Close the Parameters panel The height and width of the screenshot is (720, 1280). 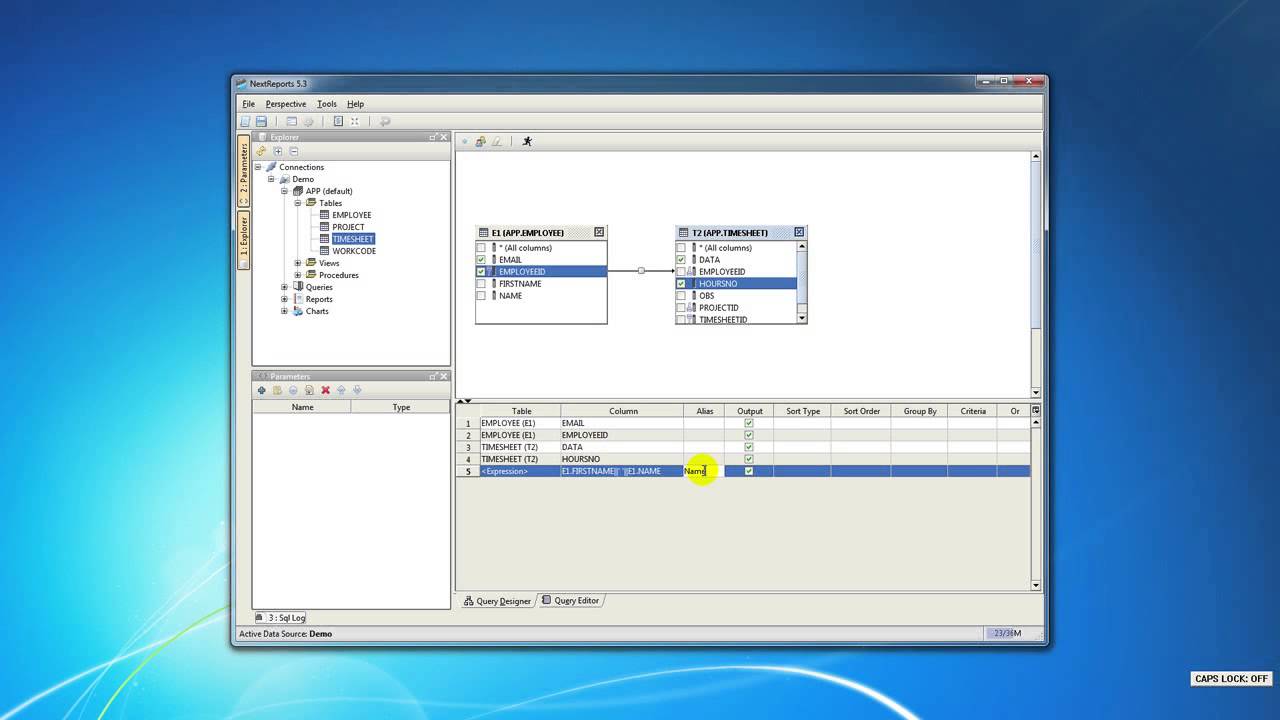click(444, 376)
